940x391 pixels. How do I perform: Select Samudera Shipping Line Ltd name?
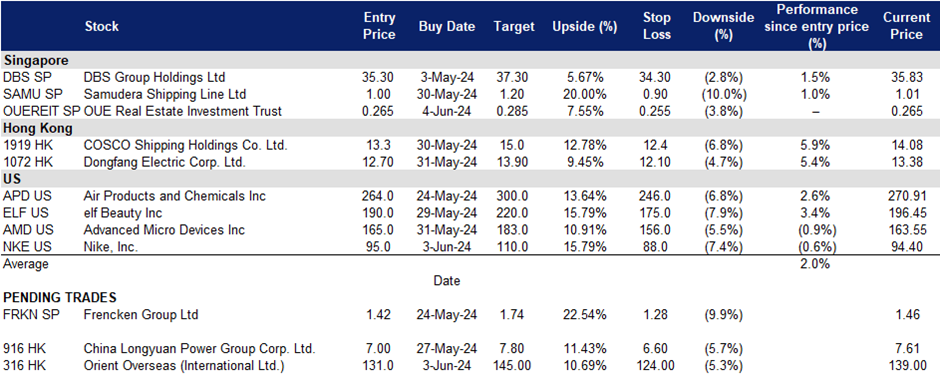(165, 94)
